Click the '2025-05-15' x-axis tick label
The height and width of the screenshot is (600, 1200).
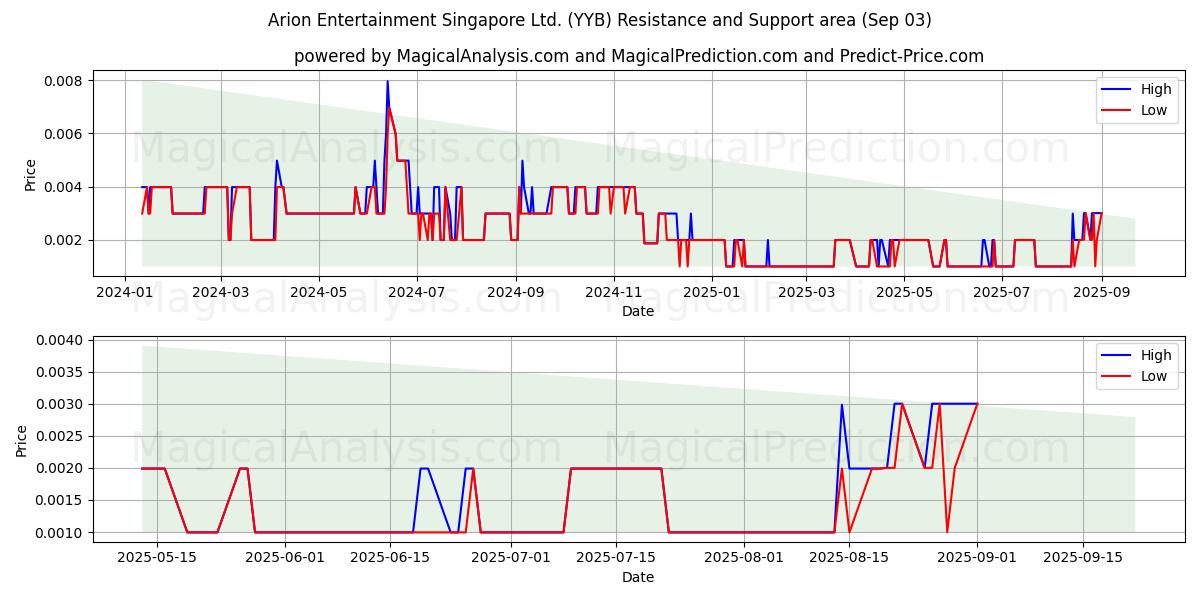pos(157,558)
